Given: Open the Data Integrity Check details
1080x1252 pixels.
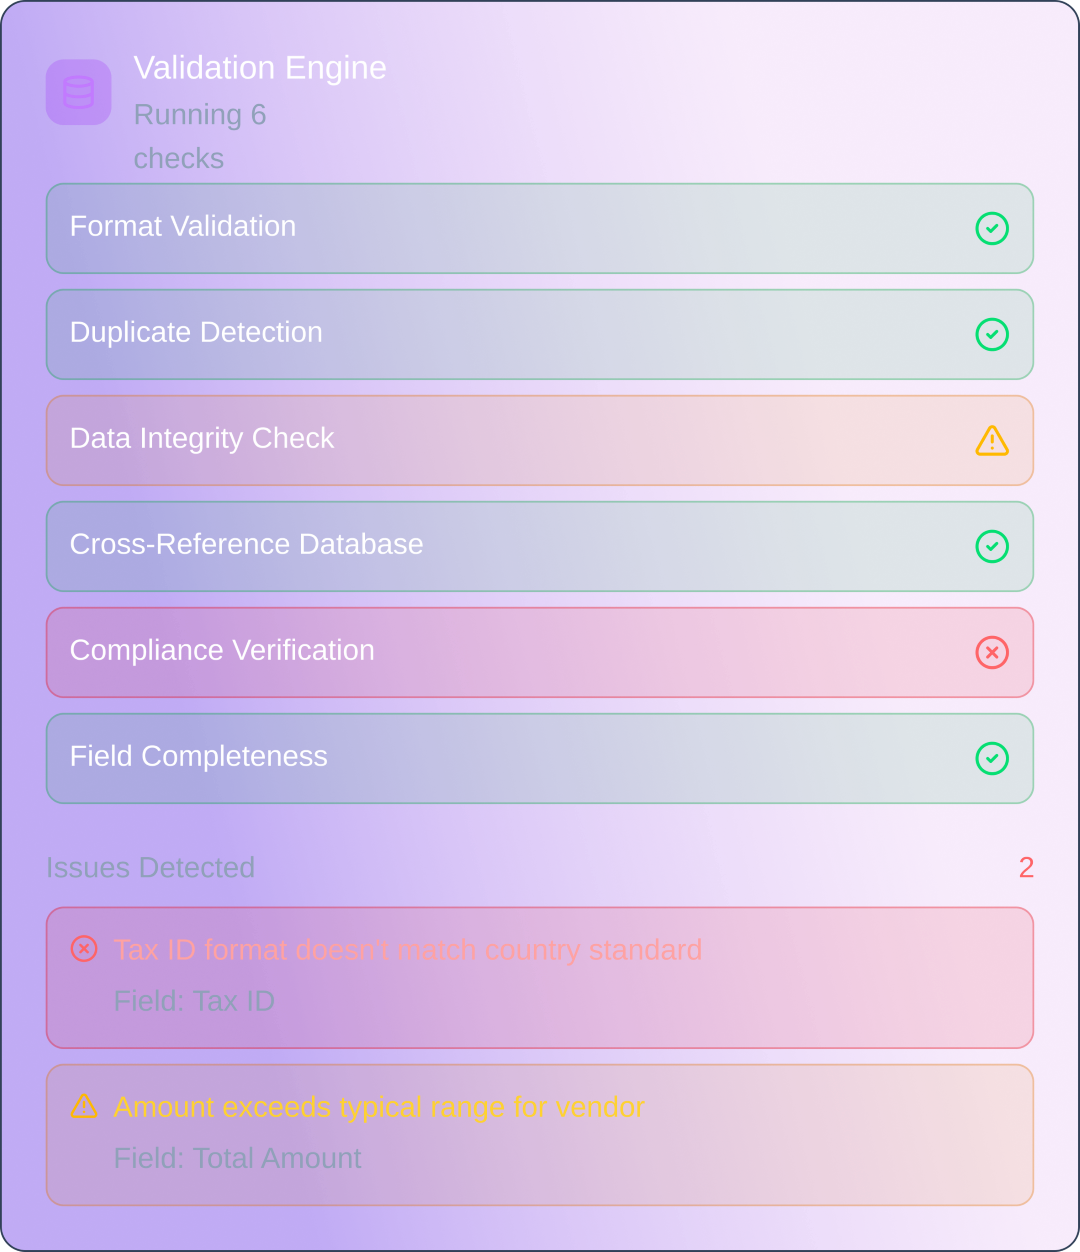Looking at the screenshot, I should point(540,441).
